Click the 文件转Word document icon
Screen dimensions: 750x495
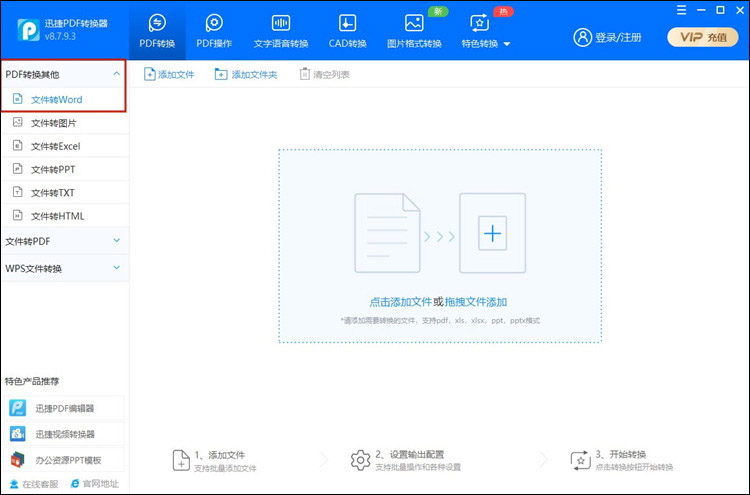coord(18,99)
